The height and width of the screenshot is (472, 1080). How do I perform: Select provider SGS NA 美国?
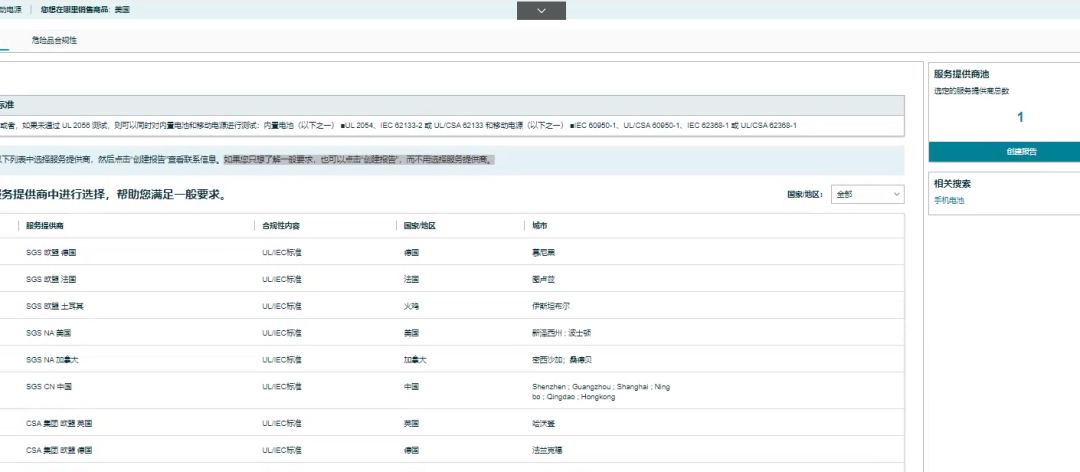[49, 333]
